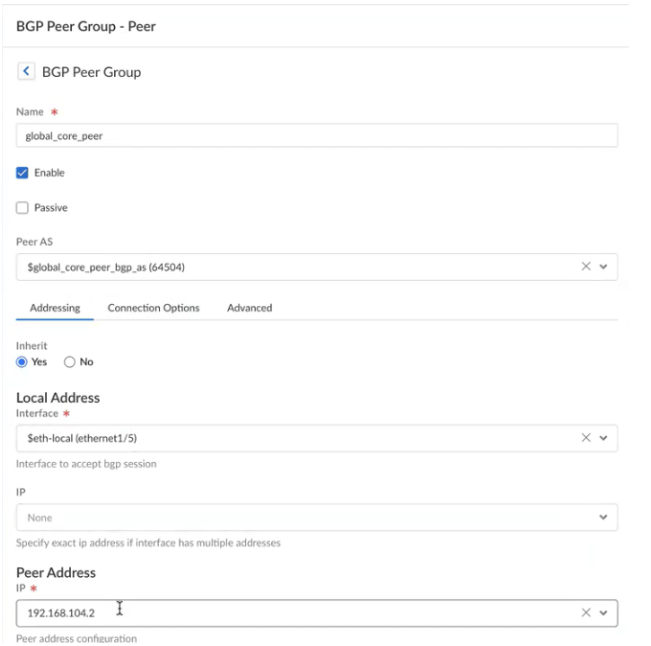Click the BGP Peer Group breadcrumb title

click(x=91, y=72)
